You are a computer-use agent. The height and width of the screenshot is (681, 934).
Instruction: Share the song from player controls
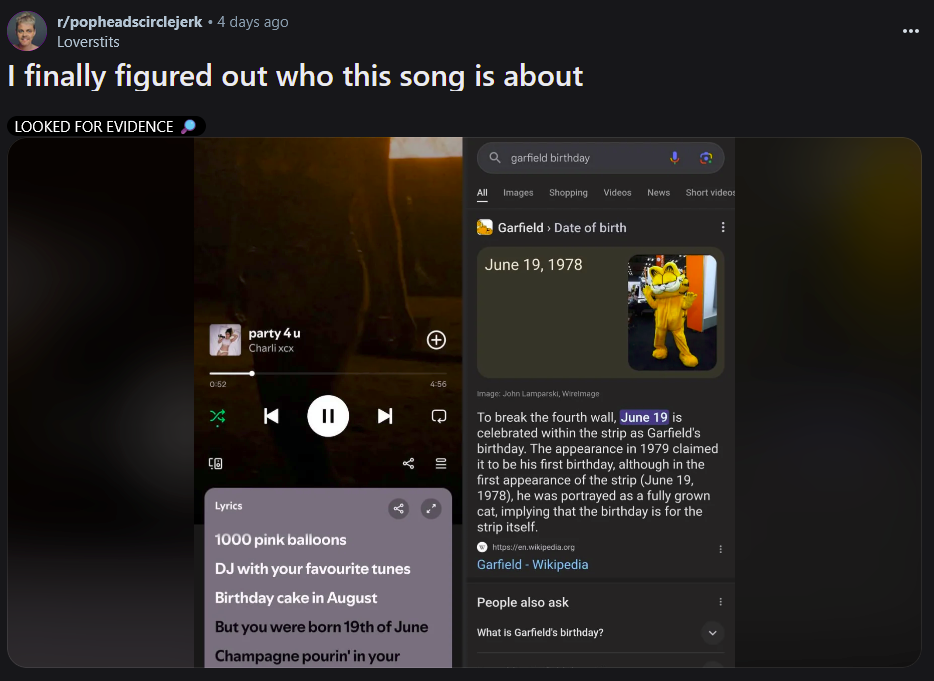408,463
